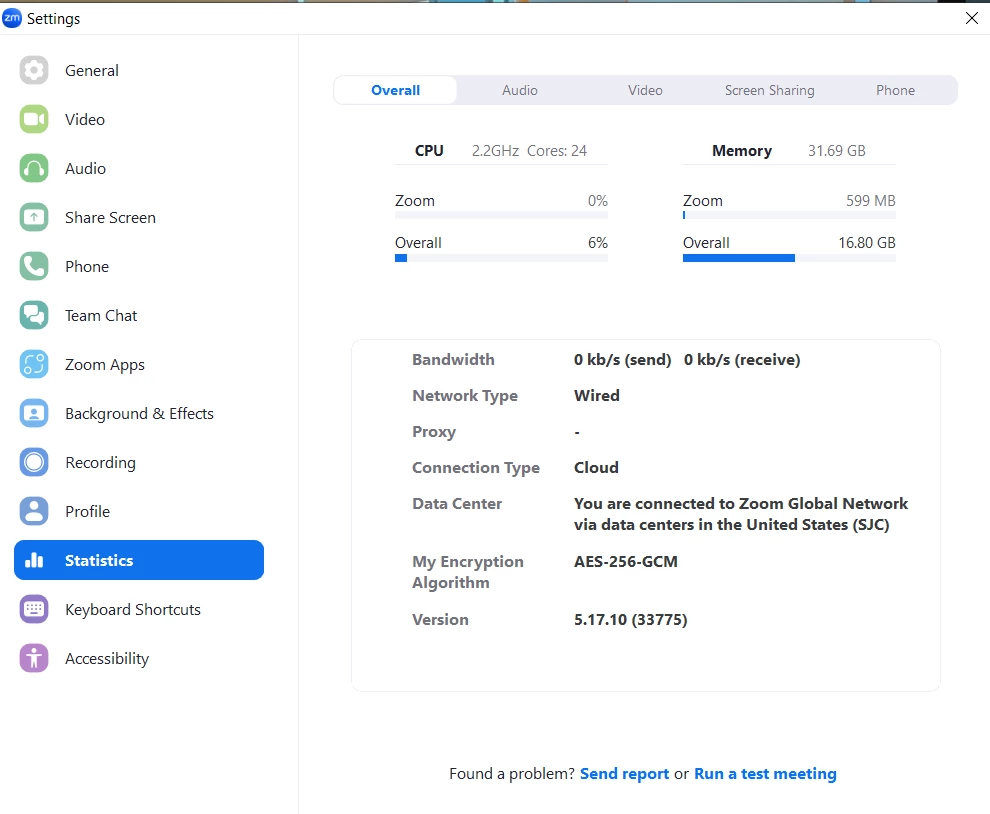The width and height of the screenshot is (990, 814).
Task: Click the Share Screen arrow icon
Action: click(34, 217)
